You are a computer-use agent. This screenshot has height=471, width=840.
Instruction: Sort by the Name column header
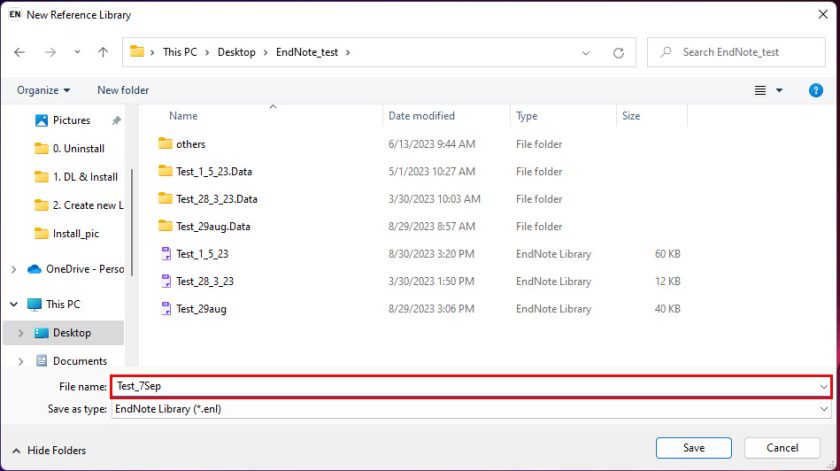(x=183, y=116)
